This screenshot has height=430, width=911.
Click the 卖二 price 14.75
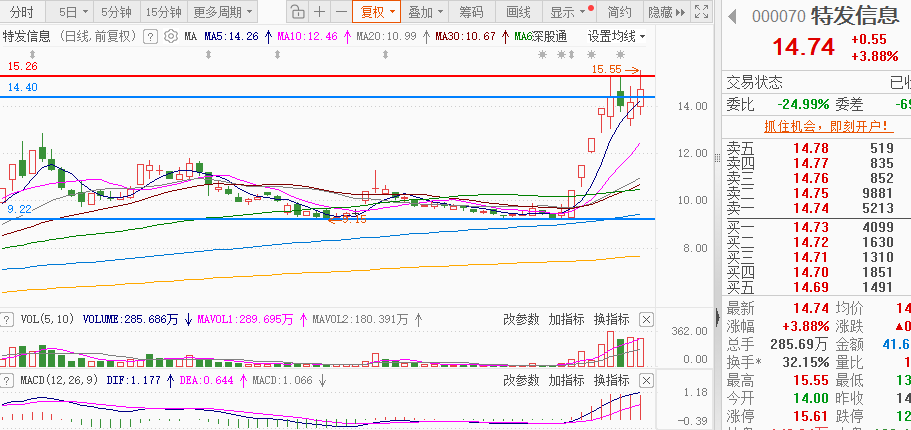pyautogui.click(x=811, y=193)
